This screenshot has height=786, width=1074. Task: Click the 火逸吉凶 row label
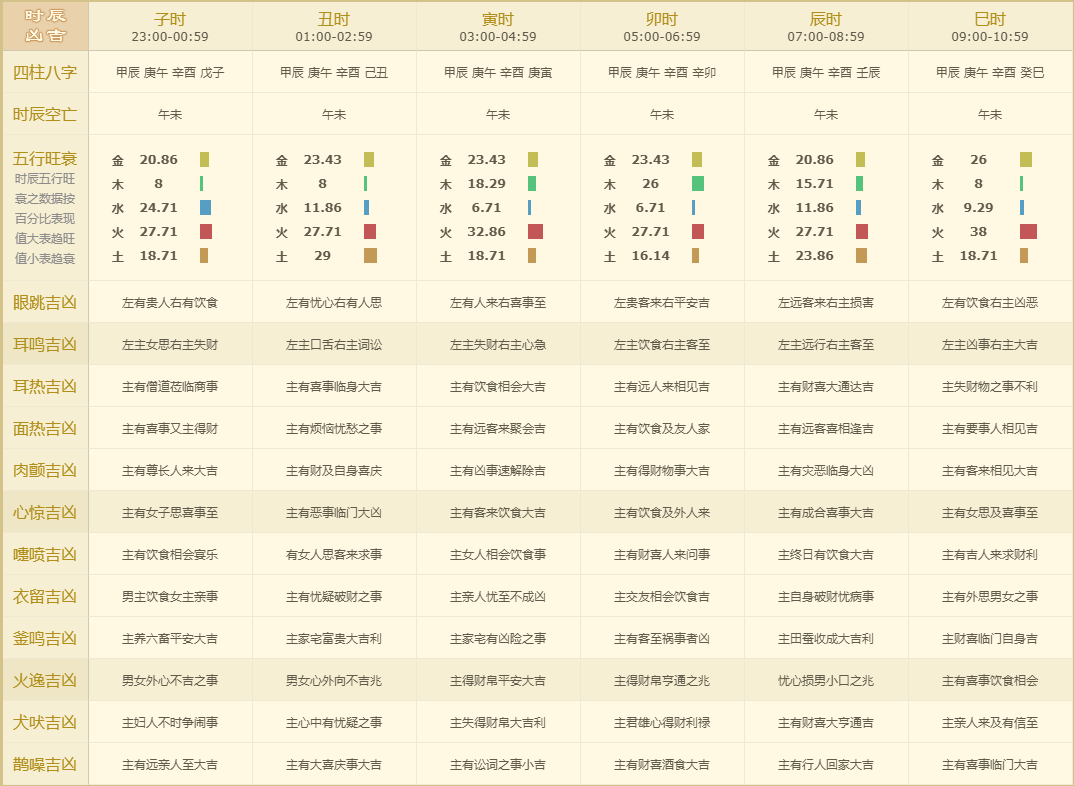pos(45,680)
